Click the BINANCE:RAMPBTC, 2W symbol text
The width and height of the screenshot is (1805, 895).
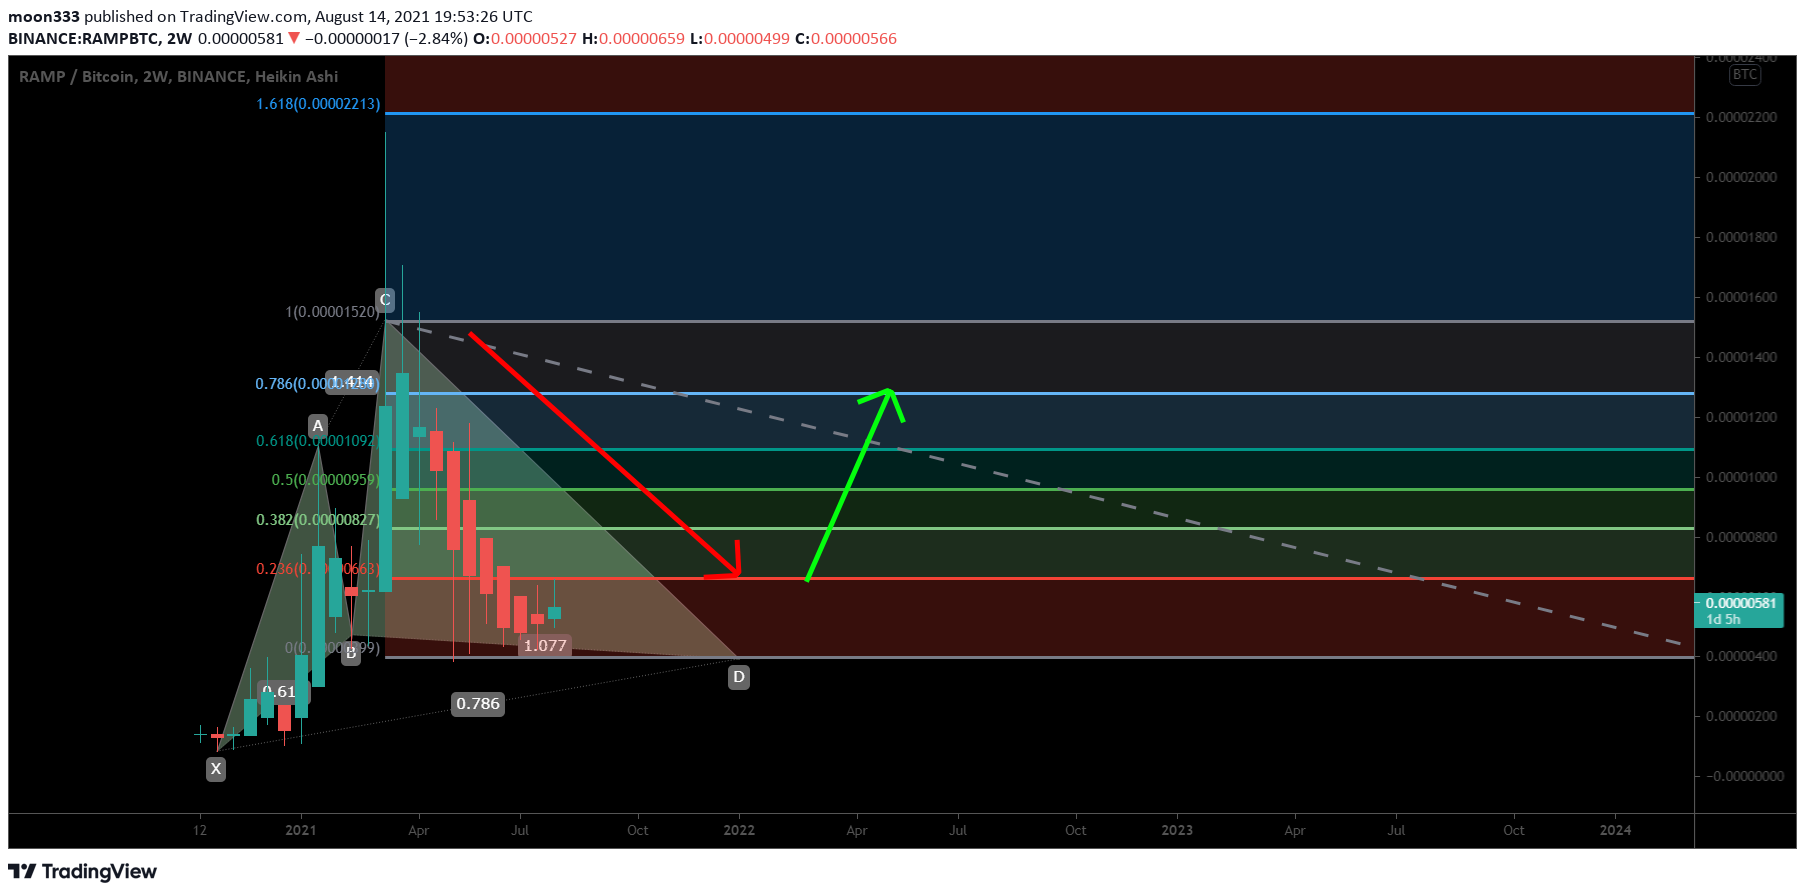click(100, 39)
